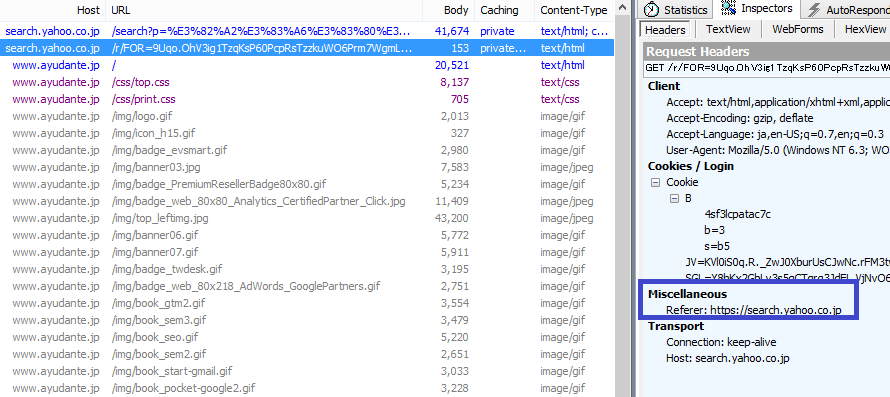Click the session list vertical scrollbar
This screenshot has width=890, height=397.
(623, 204)
